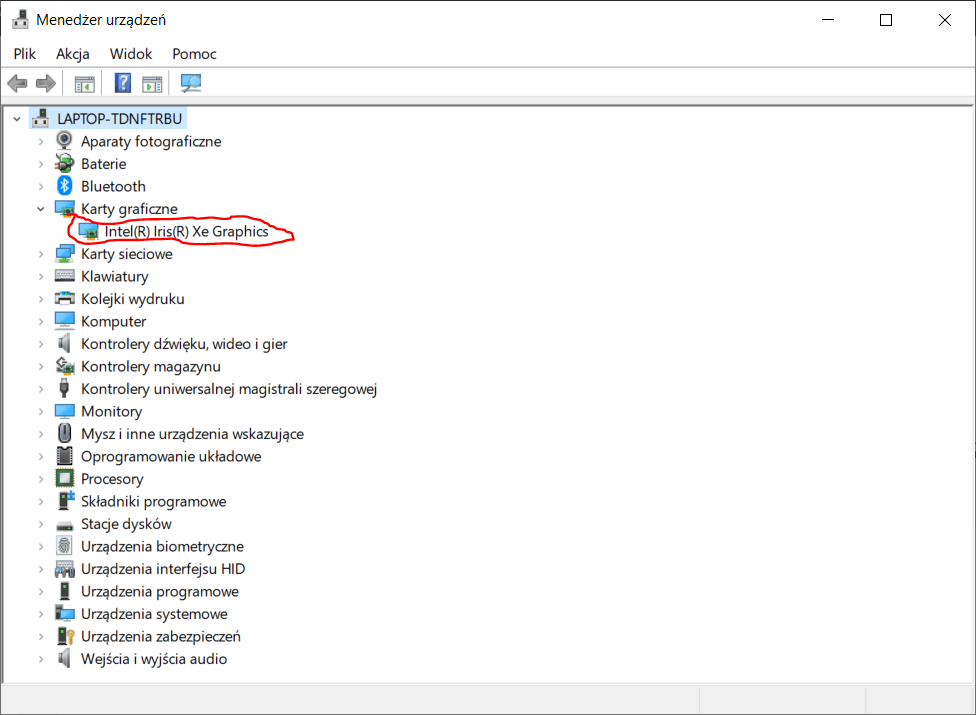Viewport: 976px width, 715px height.
Task: Click the Oprogramowanie układowe firmware chip icon
Action: click(65, 456)
